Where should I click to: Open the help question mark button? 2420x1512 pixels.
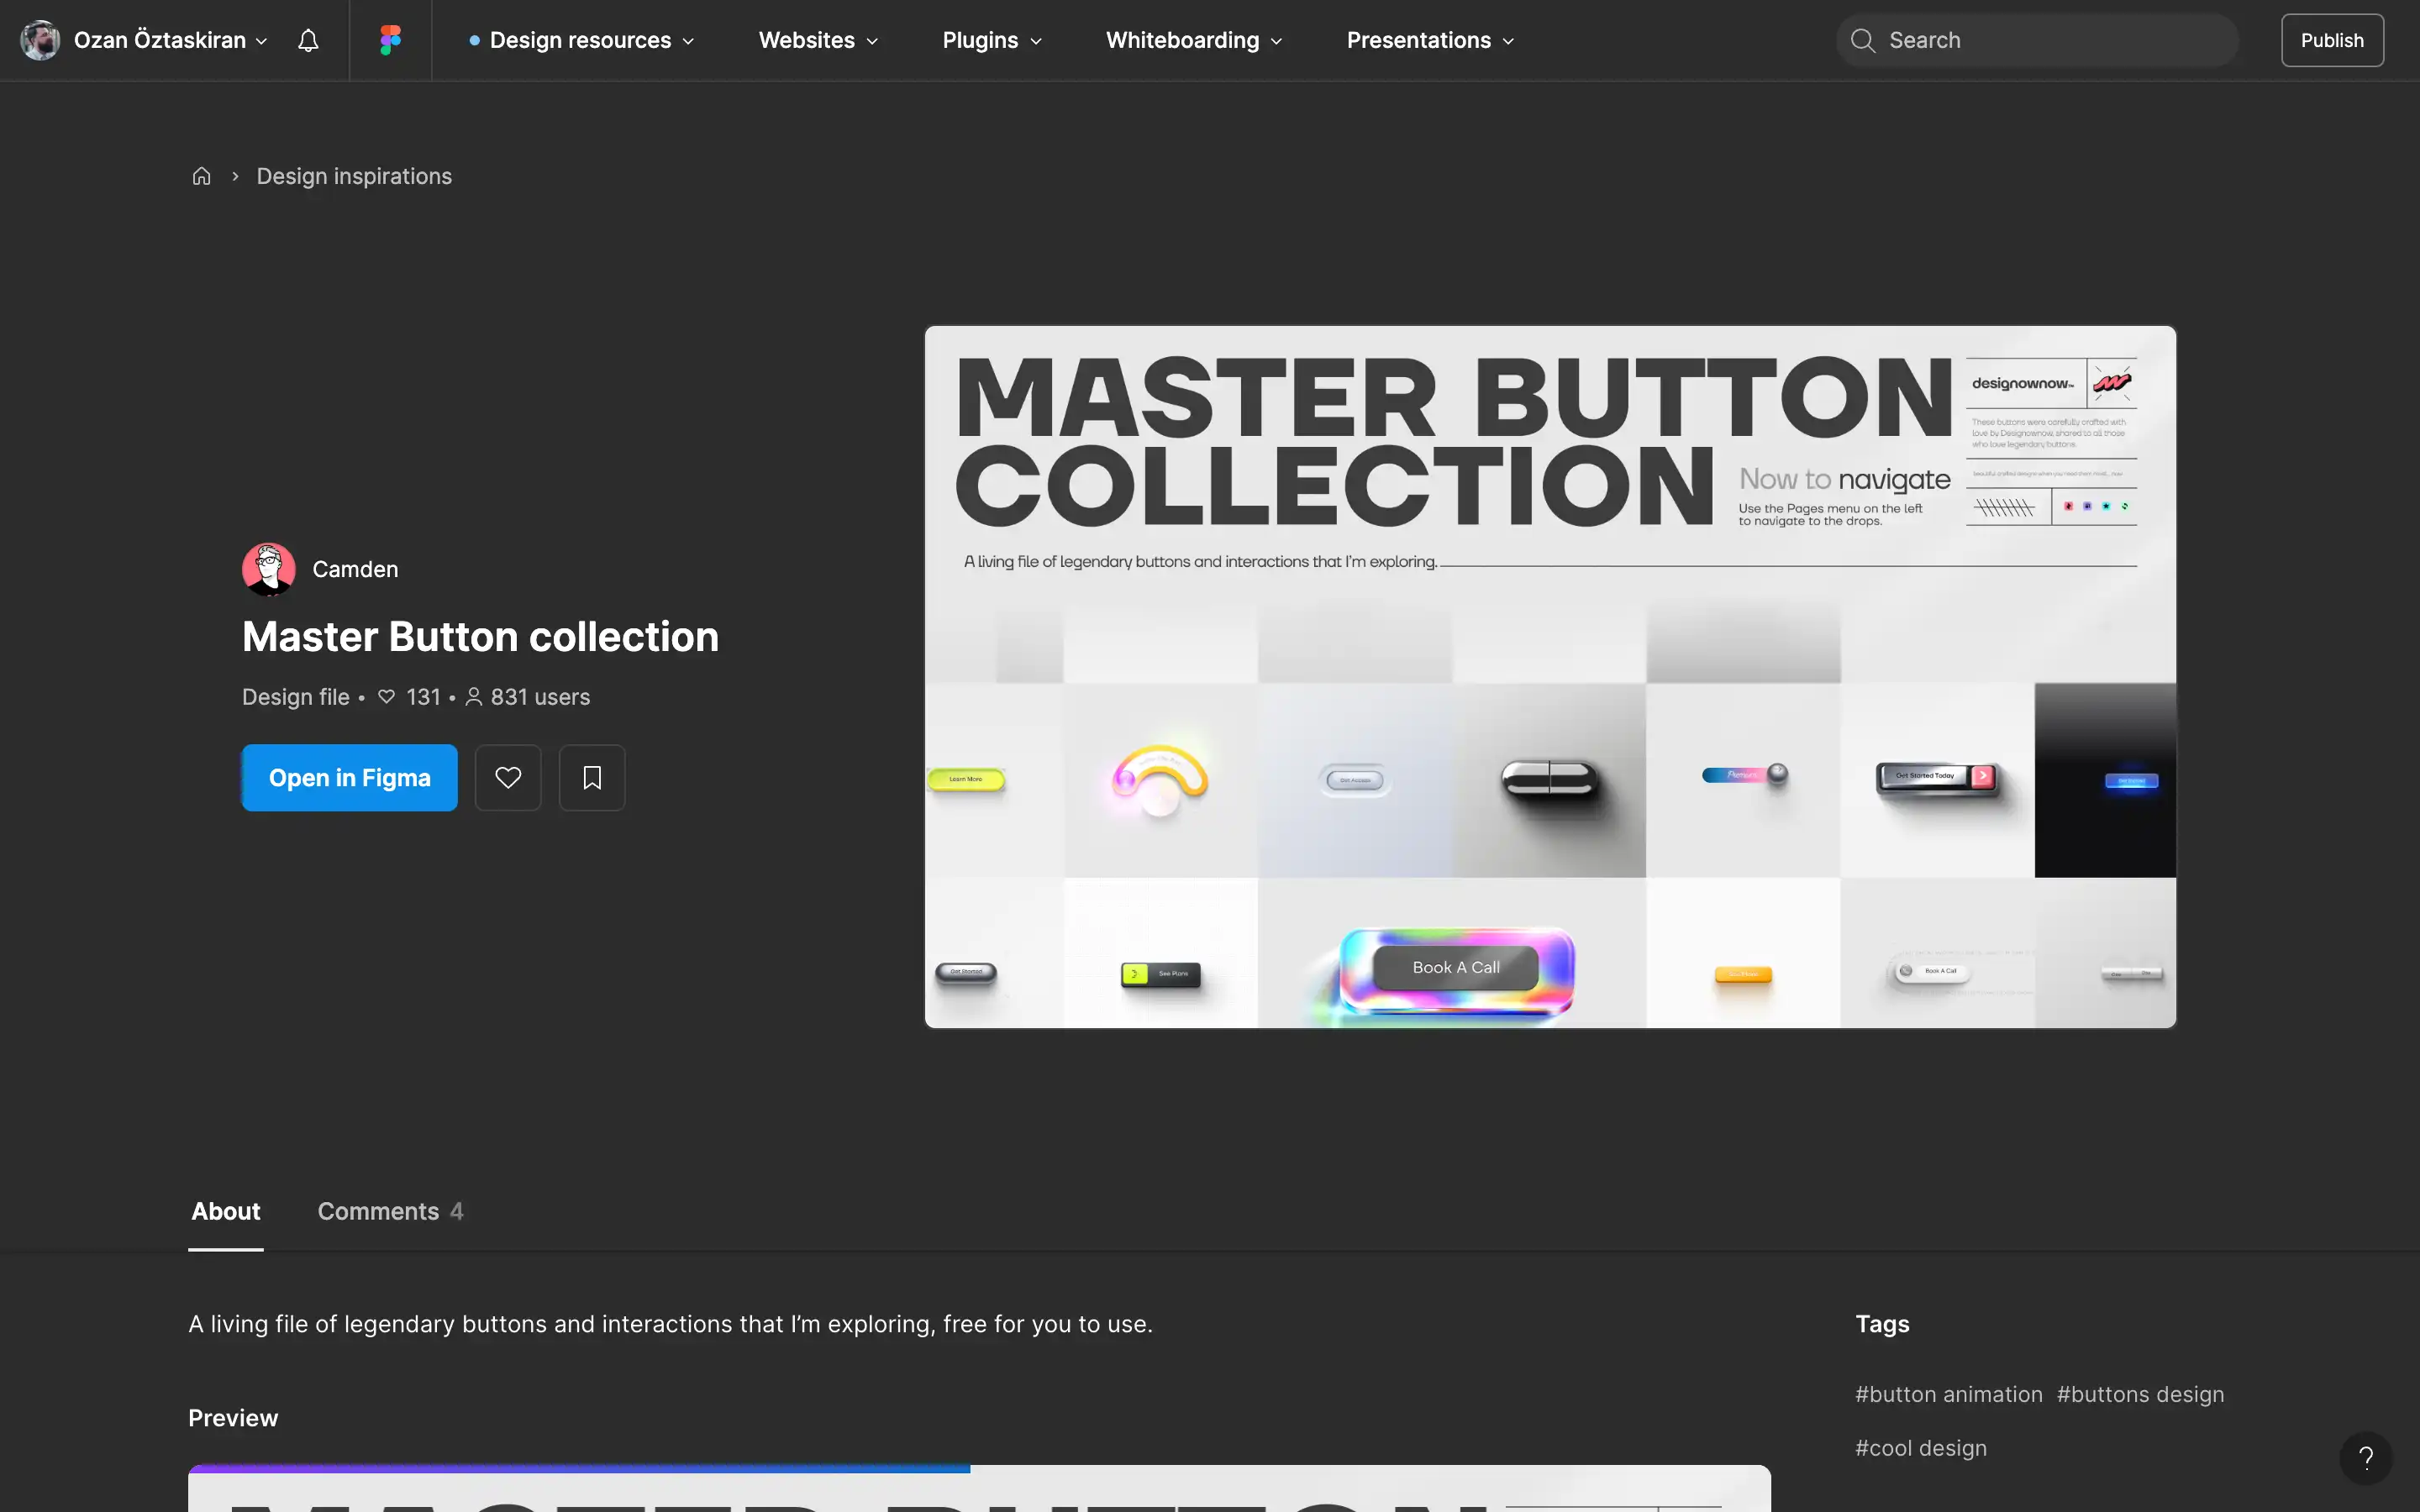[2366, 1458]
